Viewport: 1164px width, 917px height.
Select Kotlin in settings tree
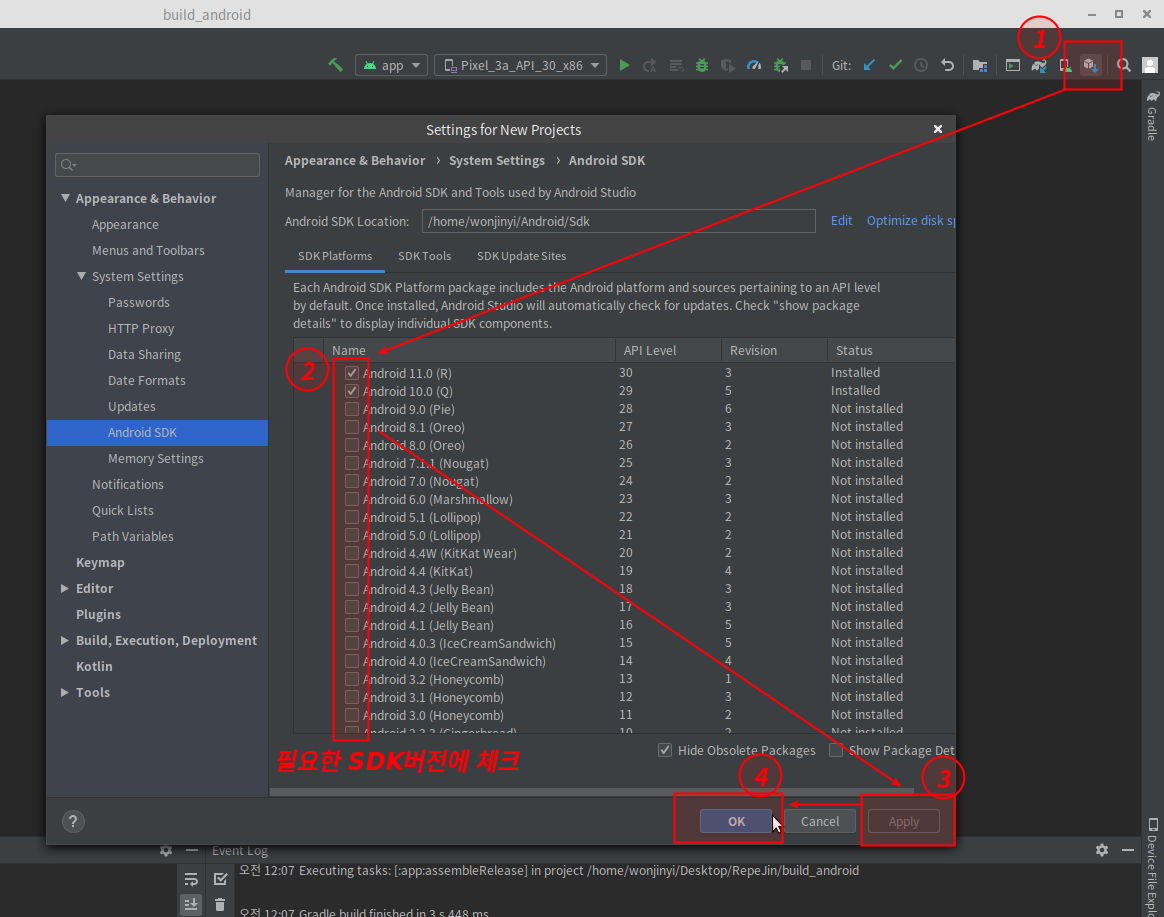click(x=94, y=667)
